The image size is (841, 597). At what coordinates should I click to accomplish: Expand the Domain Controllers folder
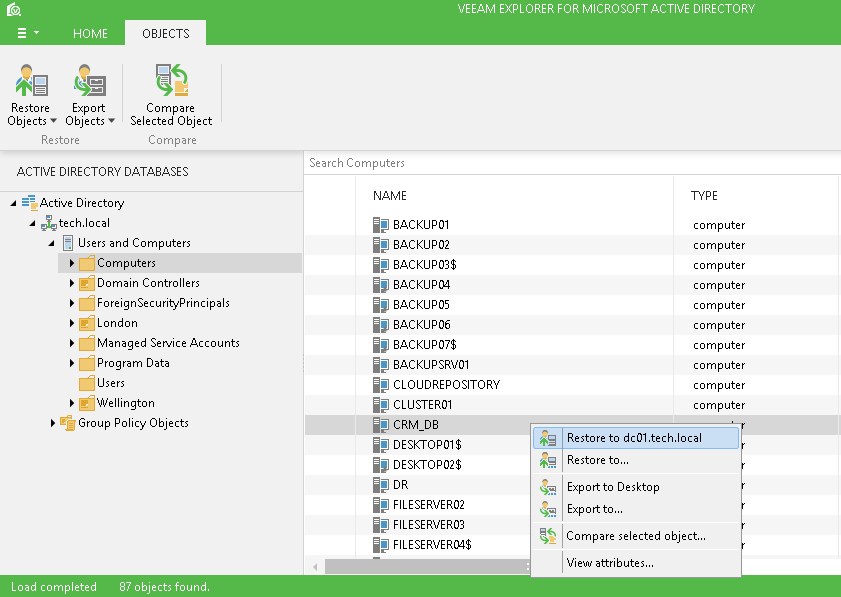[71, 283]
